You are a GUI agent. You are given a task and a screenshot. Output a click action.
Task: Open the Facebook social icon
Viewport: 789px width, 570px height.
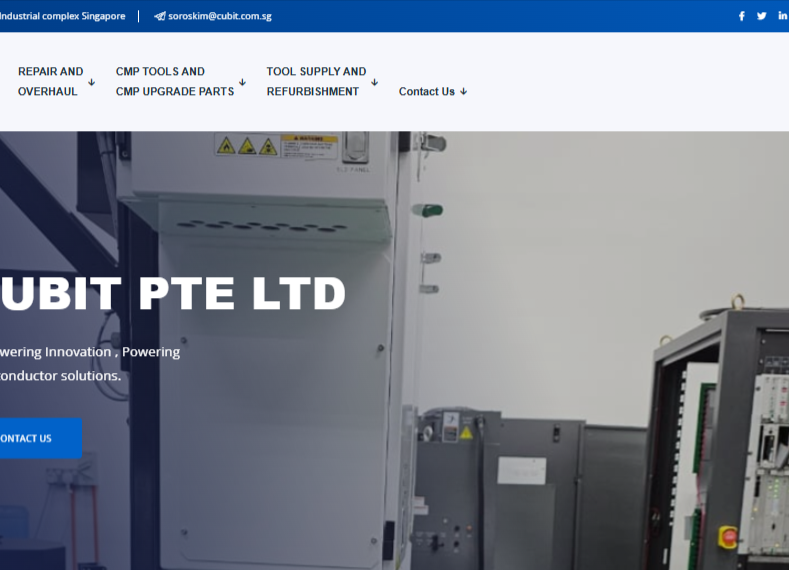742,16
